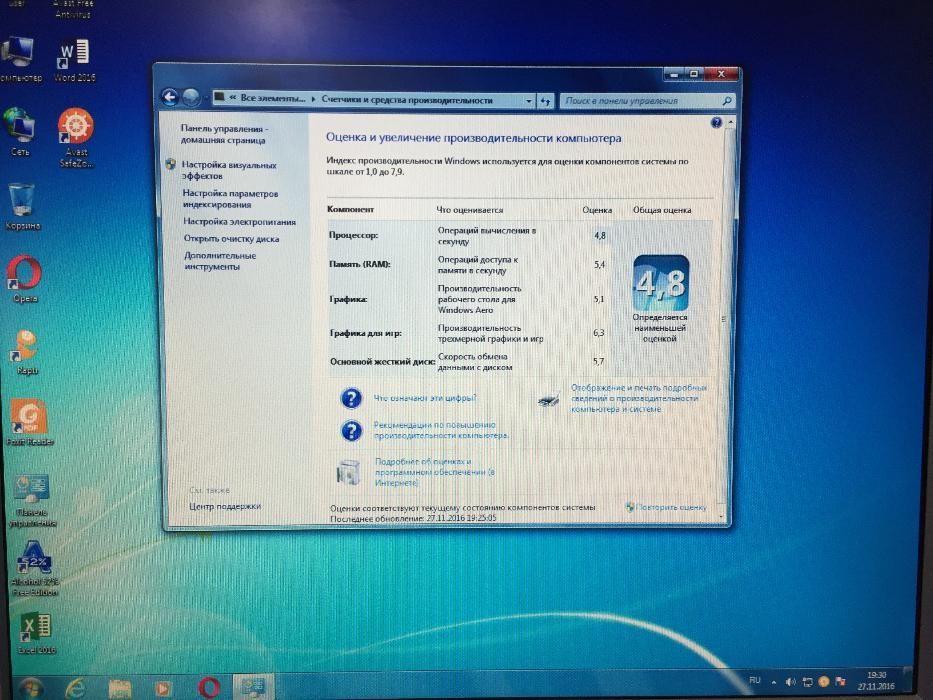This screenshot has width=933, height=700.
Task: Click the printer icon beside print details
Action: click(549, 400)
